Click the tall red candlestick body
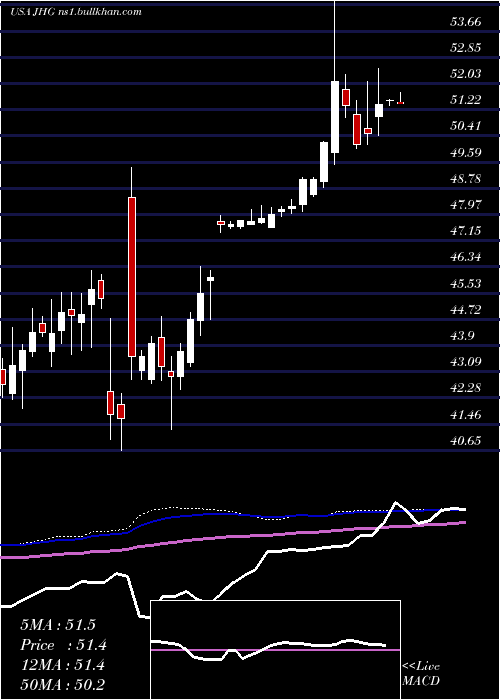This screenshot has width=500, height=700. (132, 277)
